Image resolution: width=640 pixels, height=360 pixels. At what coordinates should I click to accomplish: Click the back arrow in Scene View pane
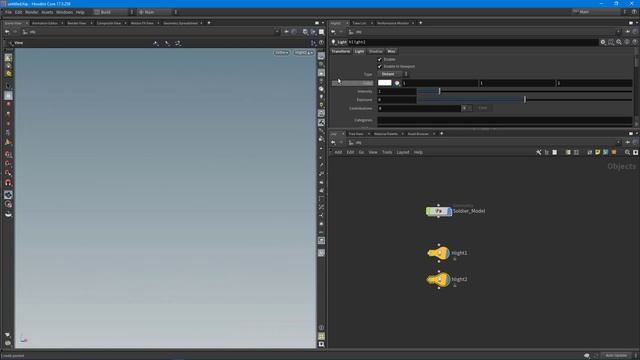click(7, 32)
